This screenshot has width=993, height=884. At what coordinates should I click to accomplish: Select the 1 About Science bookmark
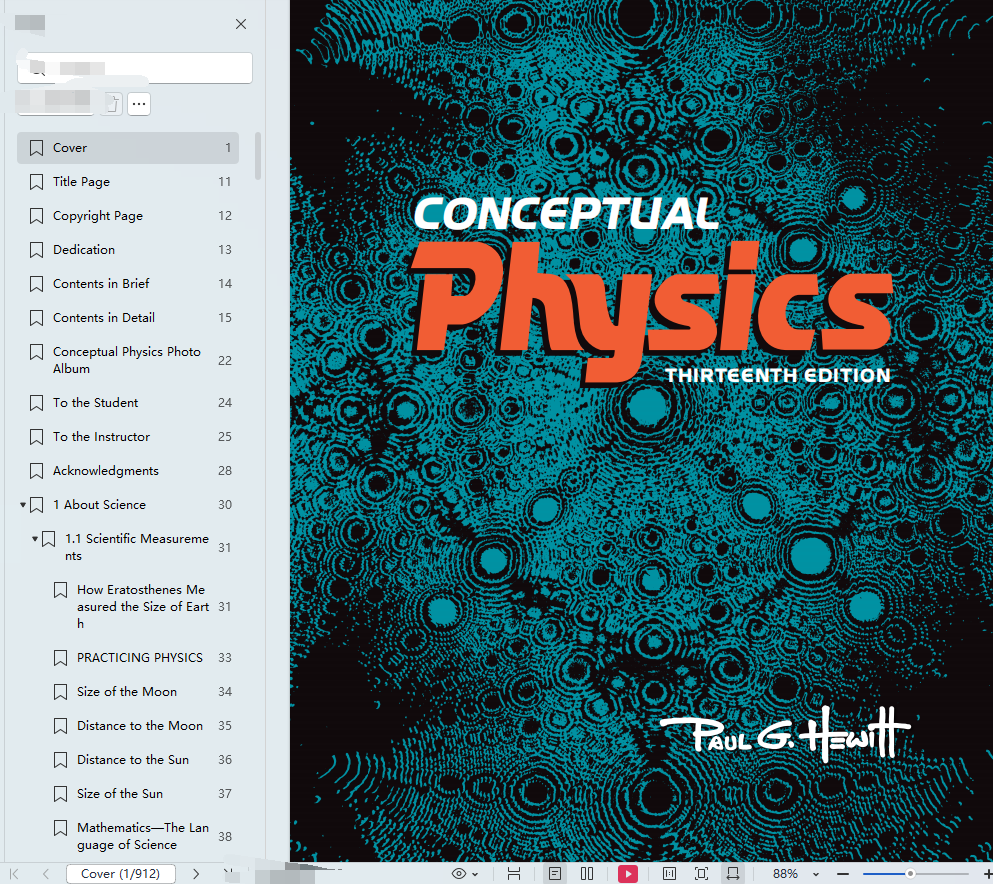[x=128, y=505]
